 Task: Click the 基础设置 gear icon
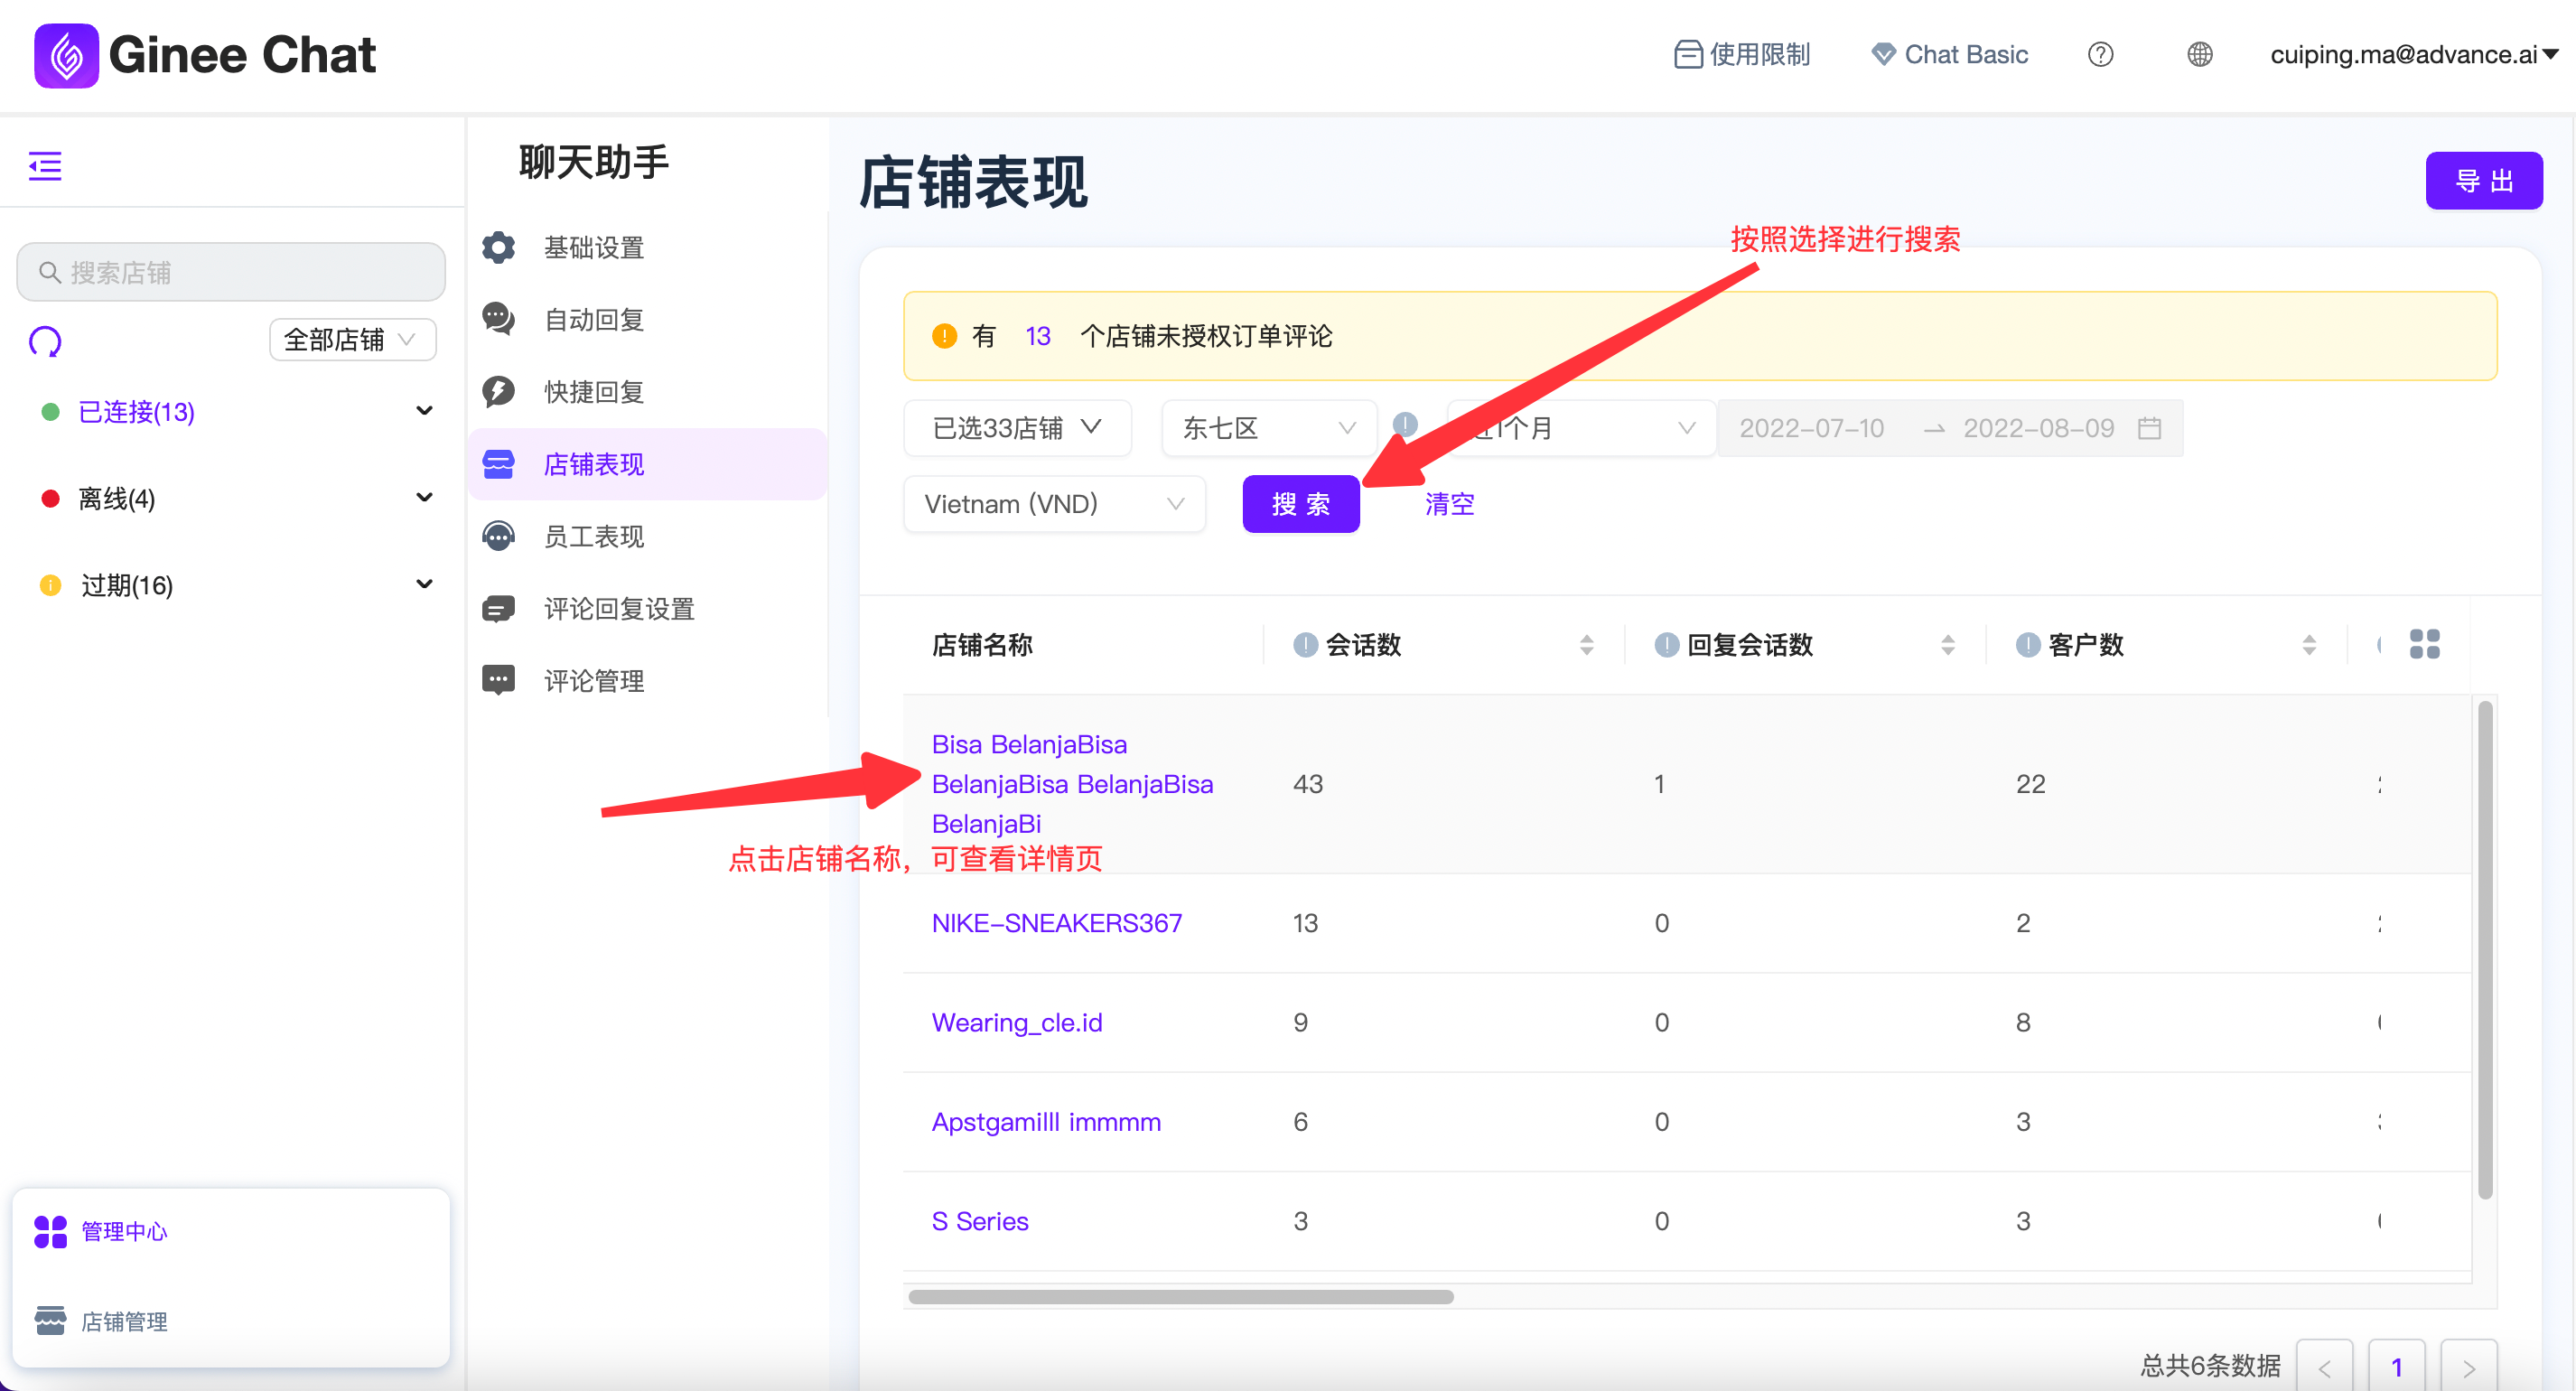tap(498, 247)
